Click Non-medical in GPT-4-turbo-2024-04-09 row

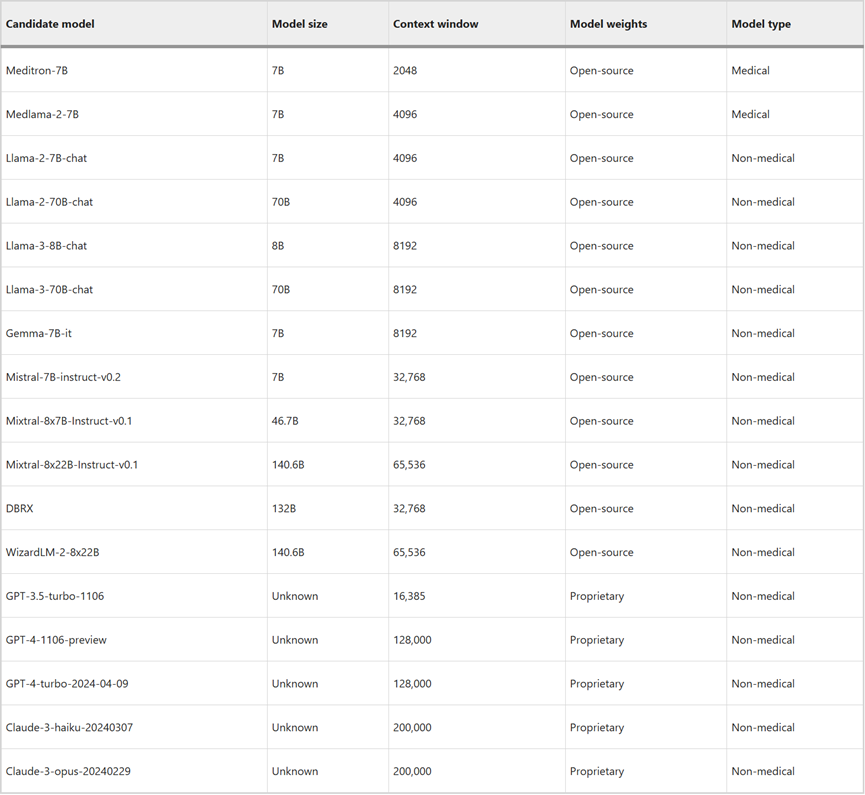pyautogui.click(x=763, y=684)
